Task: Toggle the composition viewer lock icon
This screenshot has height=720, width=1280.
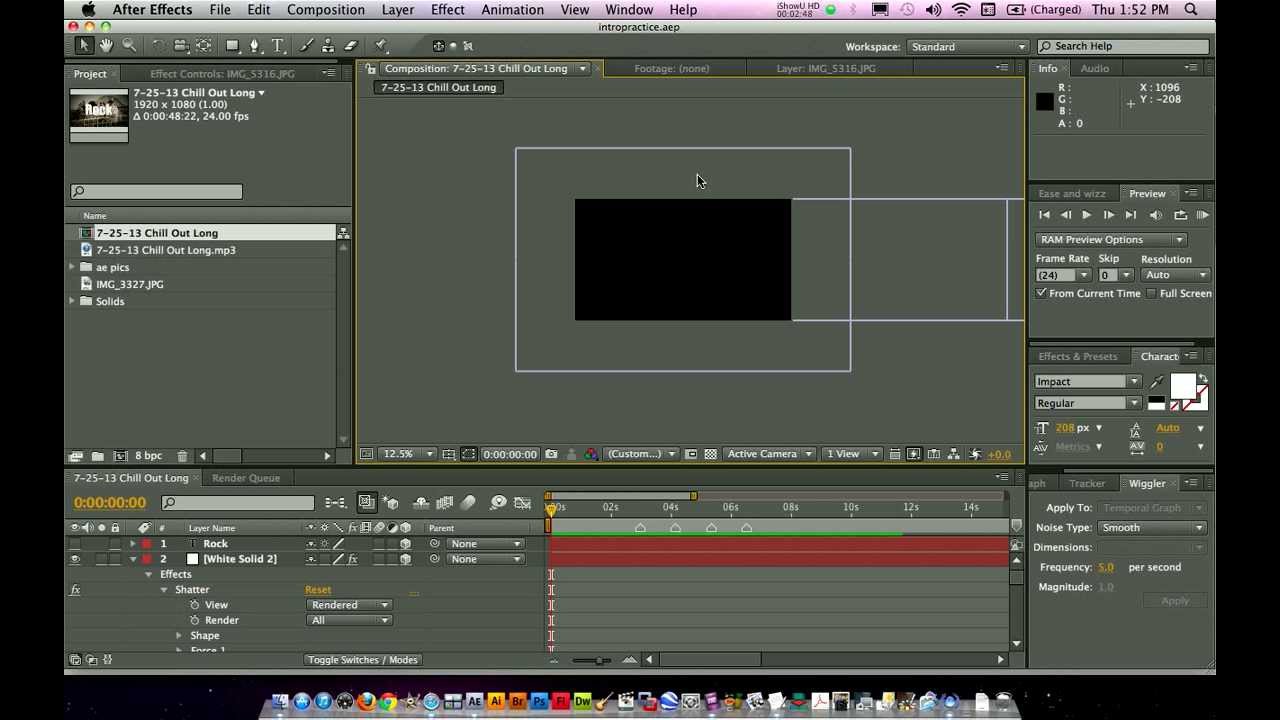Action: tap(371, 69)
